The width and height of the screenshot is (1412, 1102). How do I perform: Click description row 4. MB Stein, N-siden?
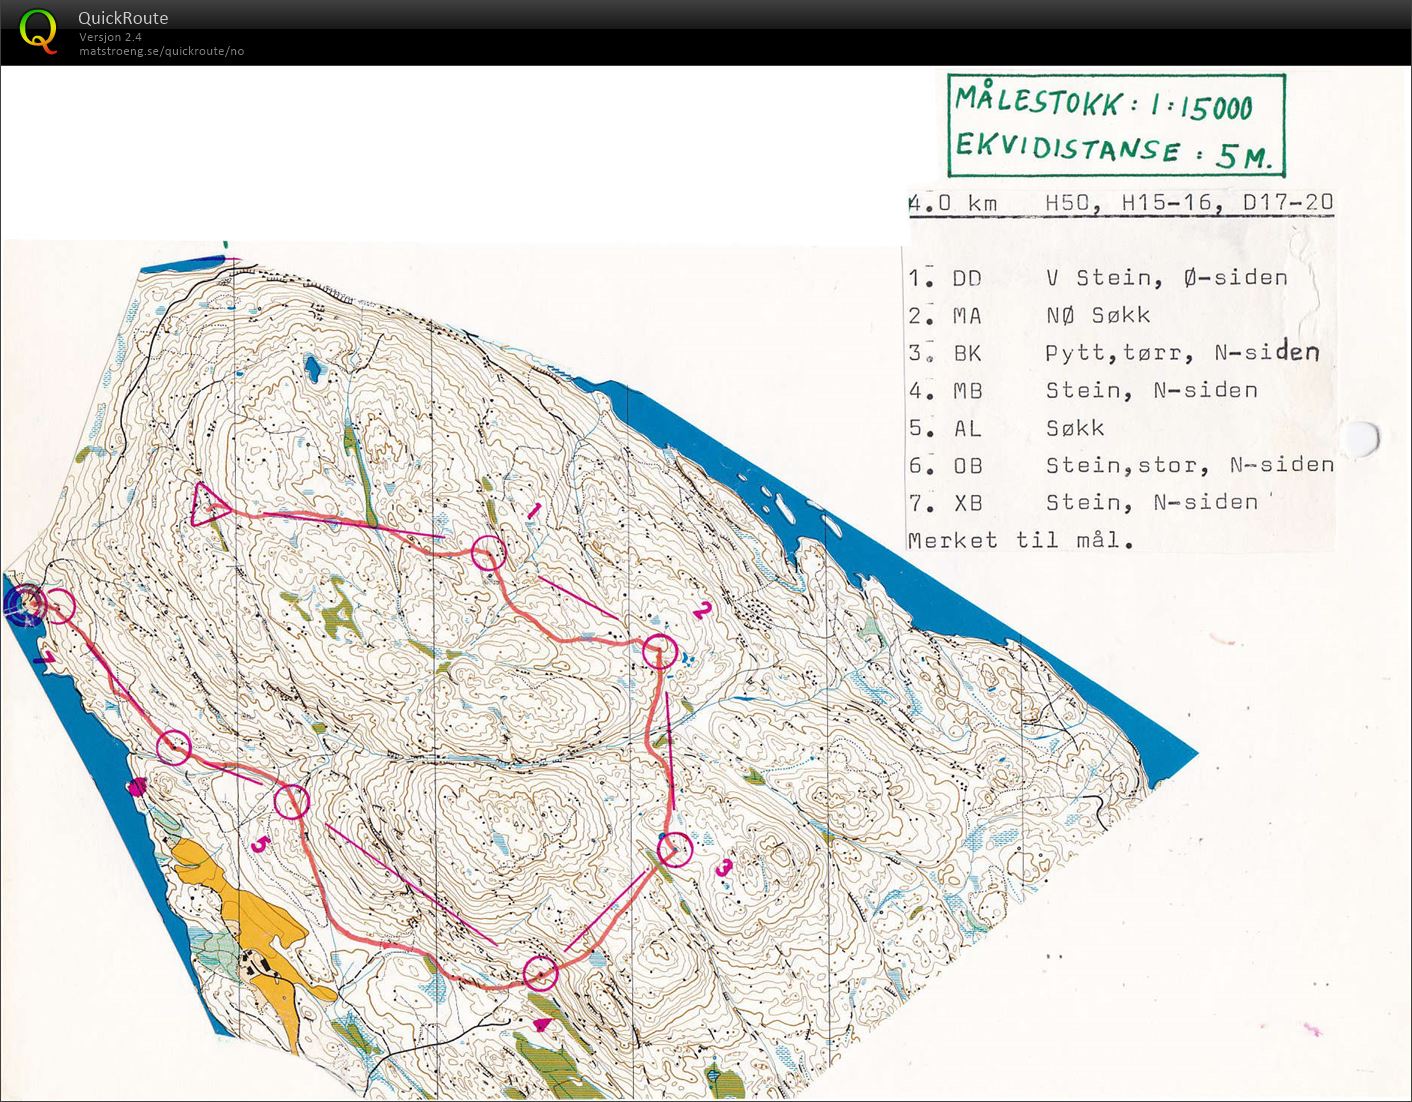click(x=1083, y=390)
